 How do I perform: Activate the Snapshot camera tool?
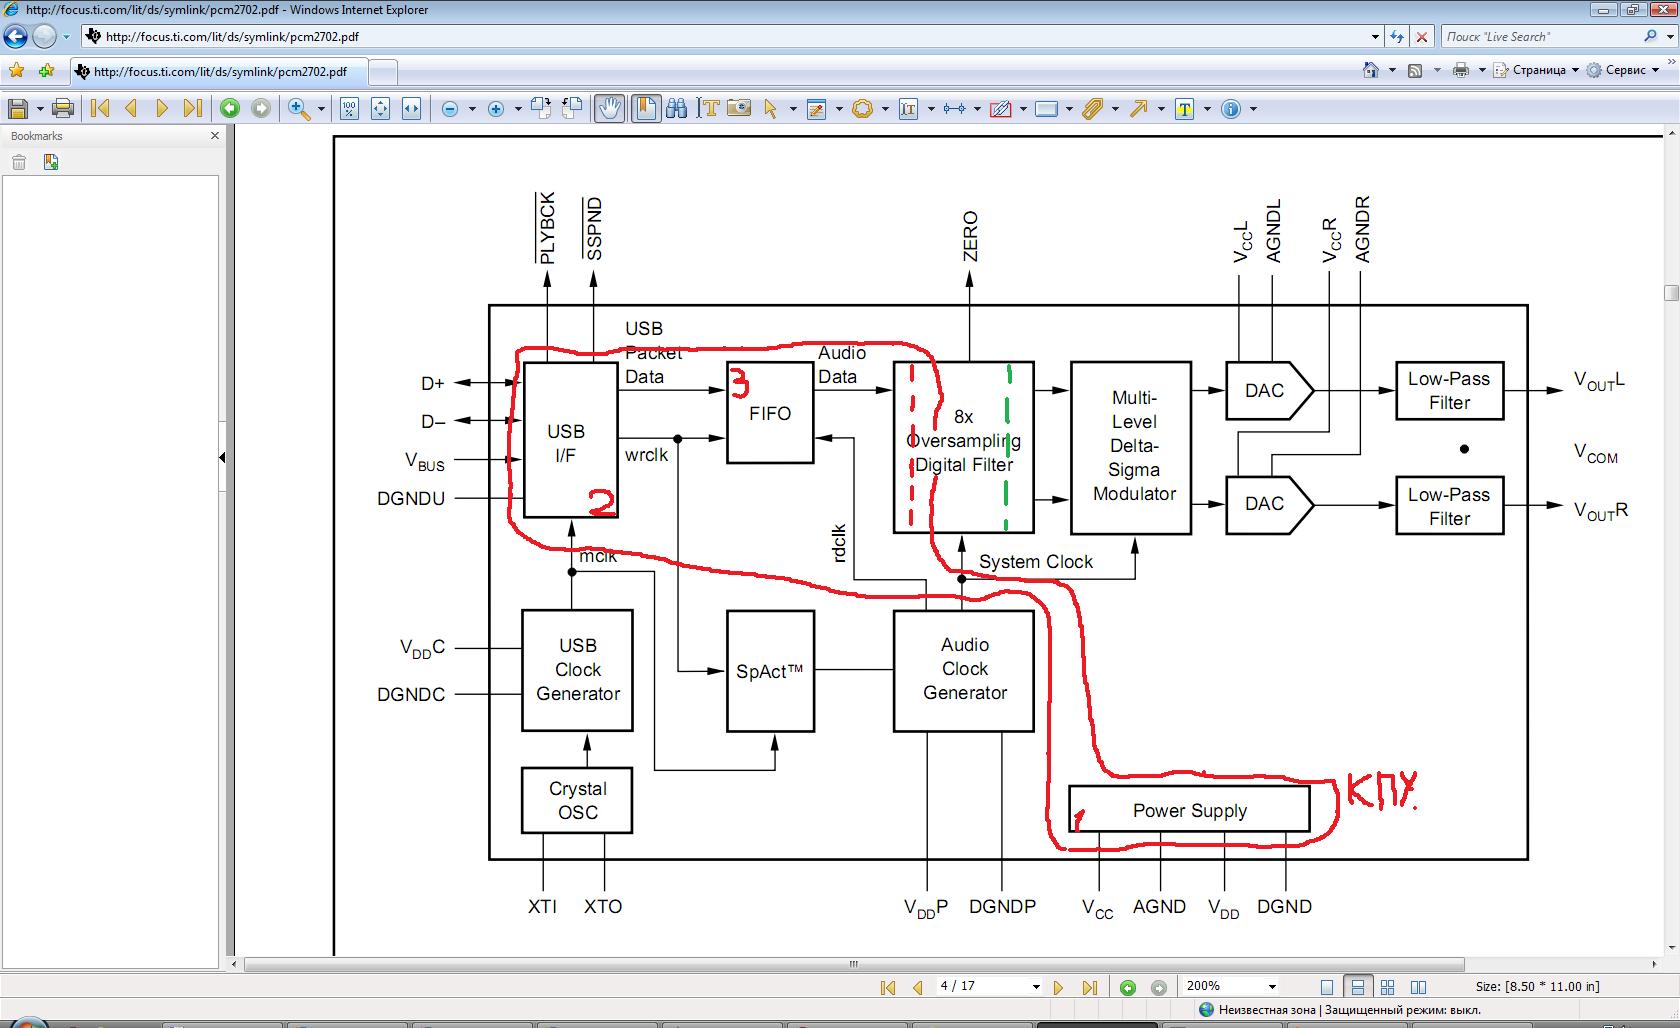[739, 109]
